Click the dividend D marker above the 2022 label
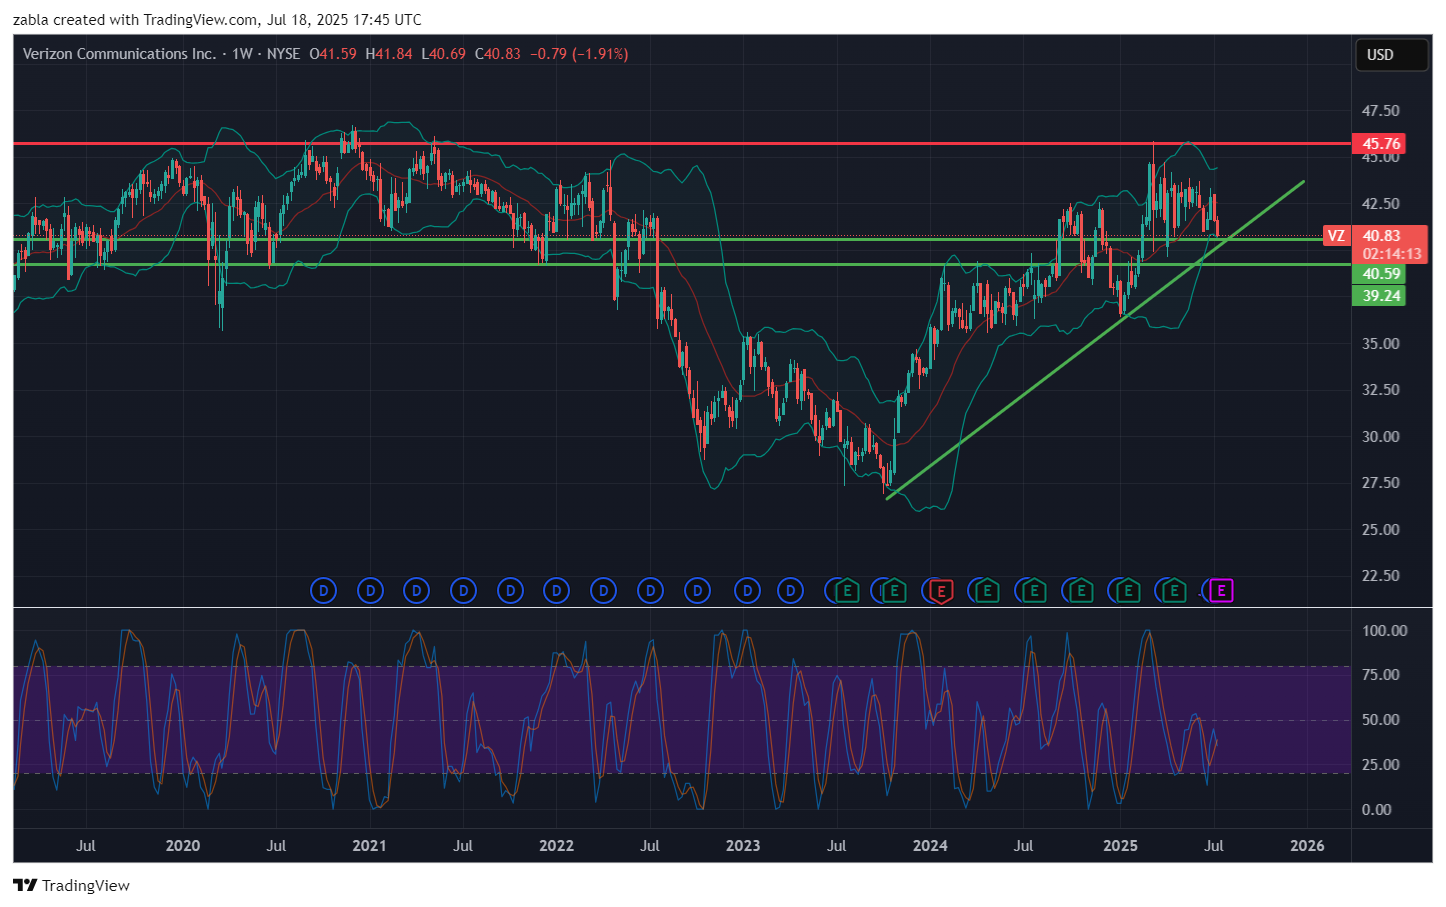This screenshot has width=1446, height=907. click(x=557, y=591)
